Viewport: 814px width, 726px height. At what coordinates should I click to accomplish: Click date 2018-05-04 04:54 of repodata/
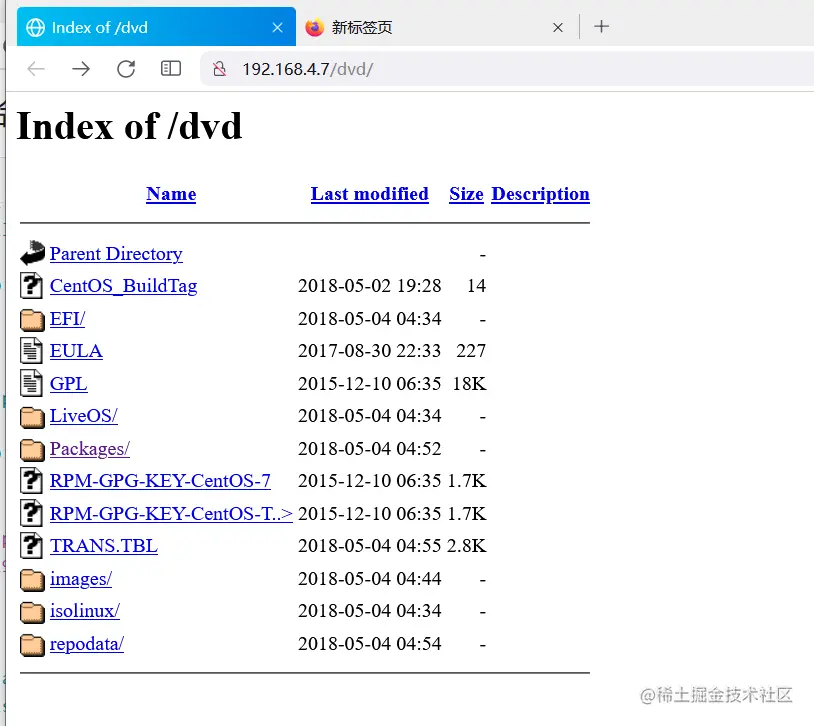[370, 644]
